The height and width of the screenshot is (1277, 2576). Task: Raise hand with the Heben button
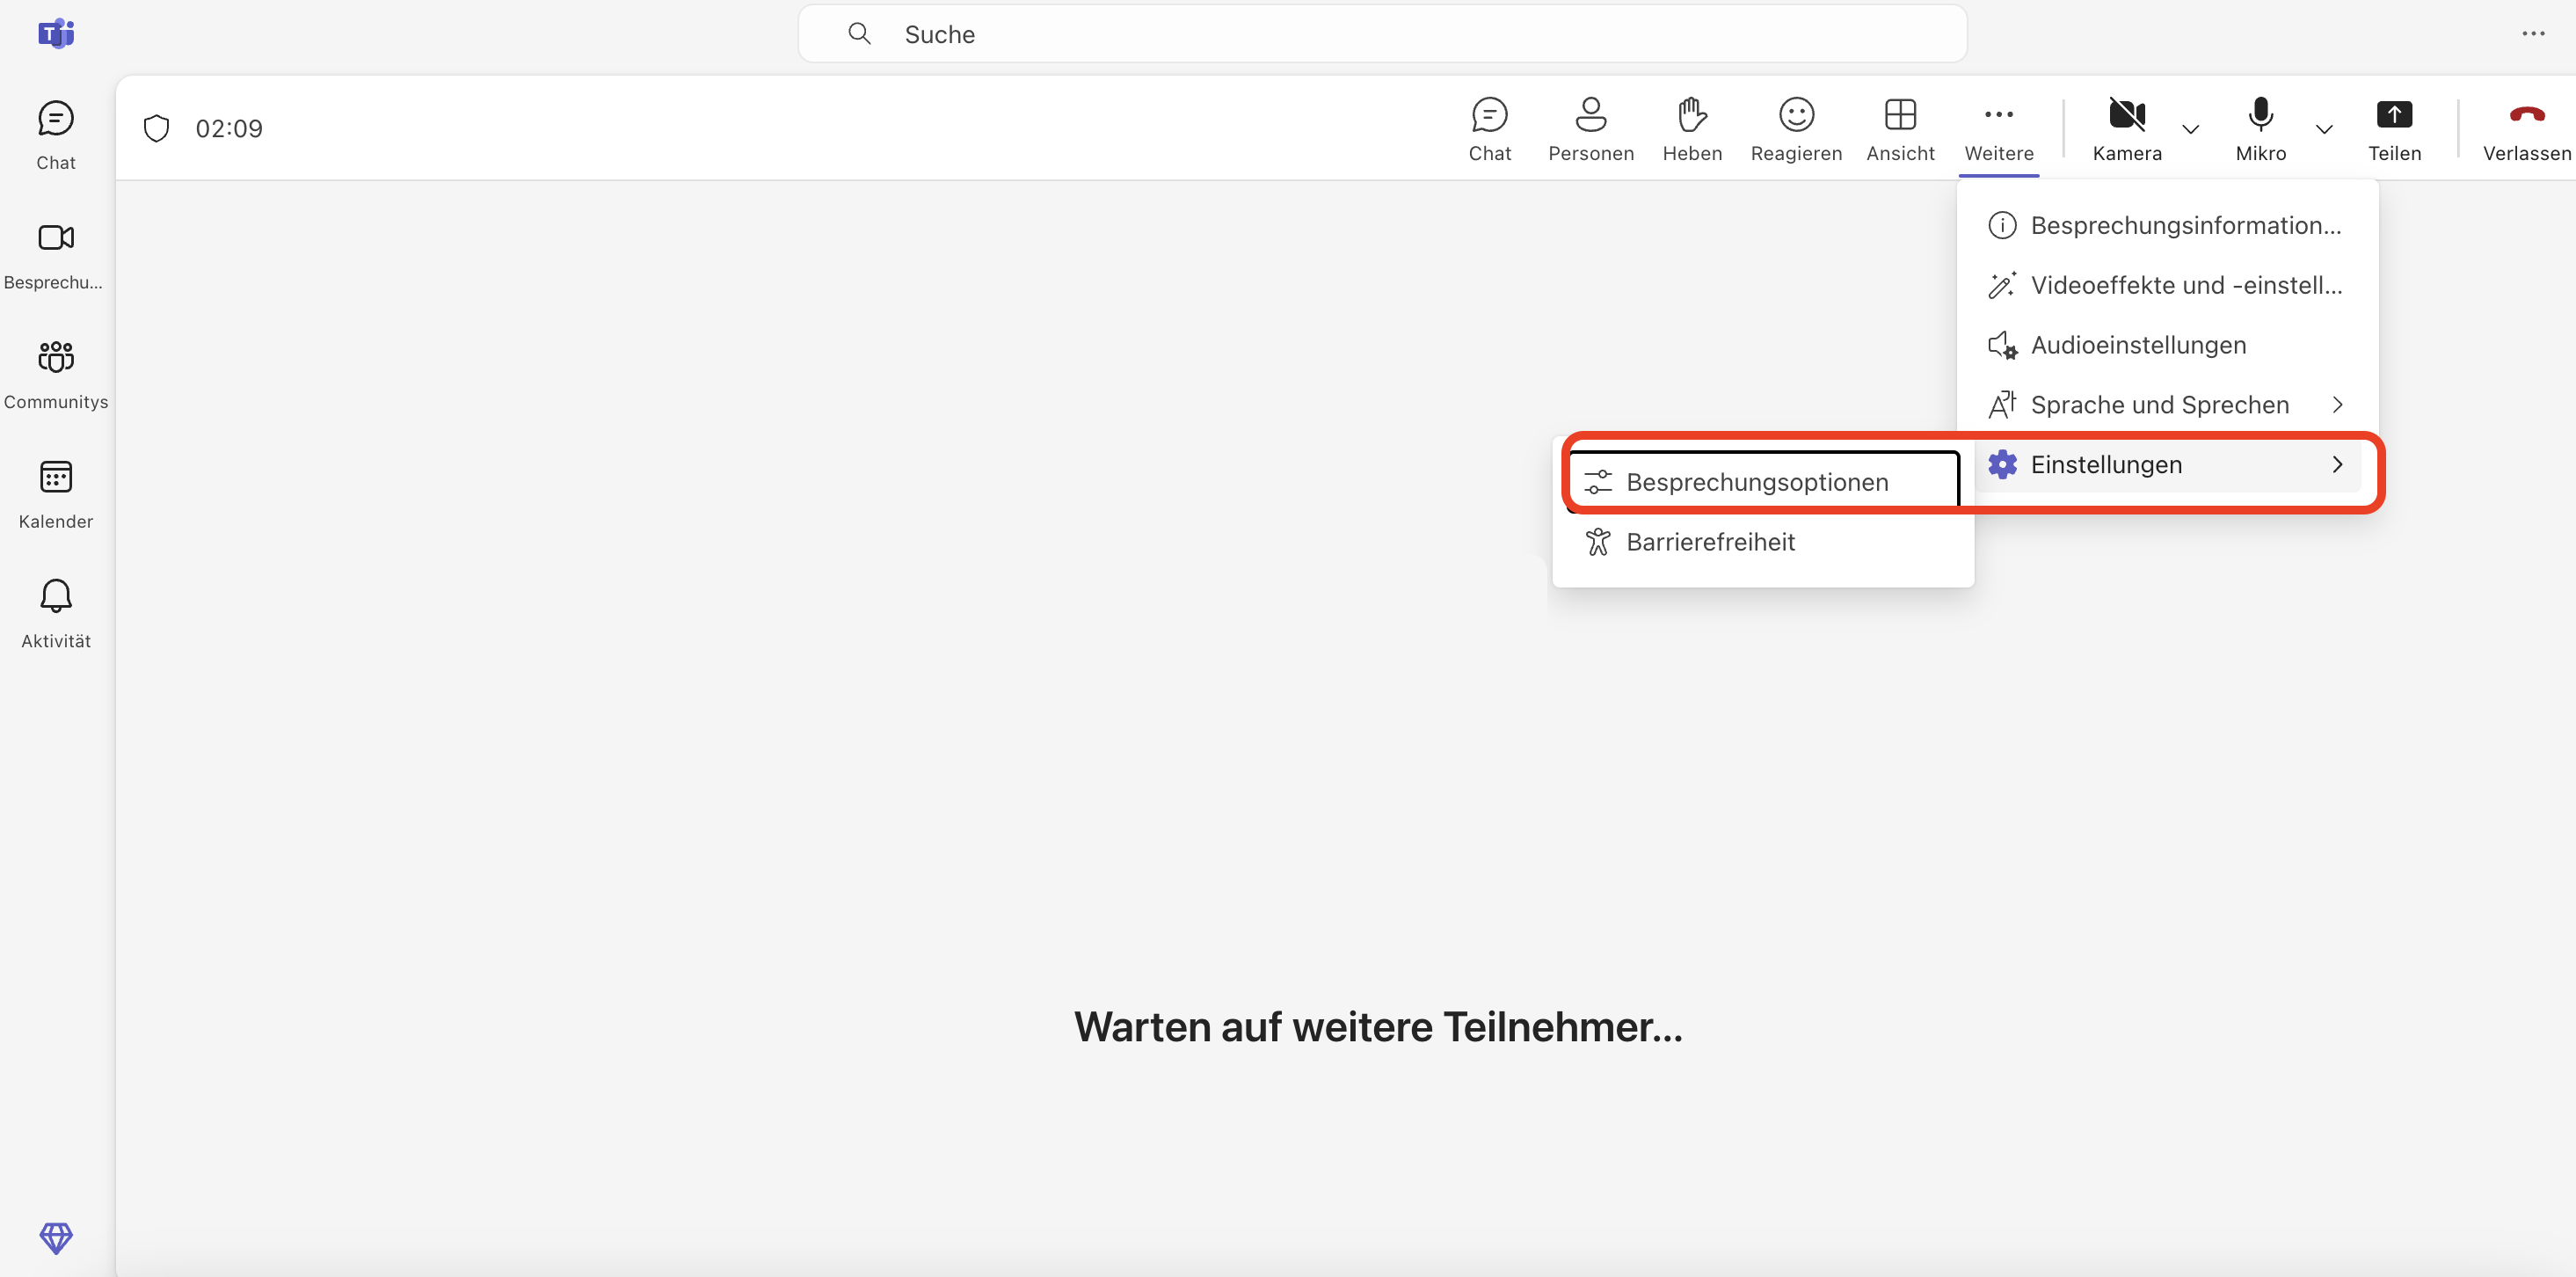[1691, 128]
